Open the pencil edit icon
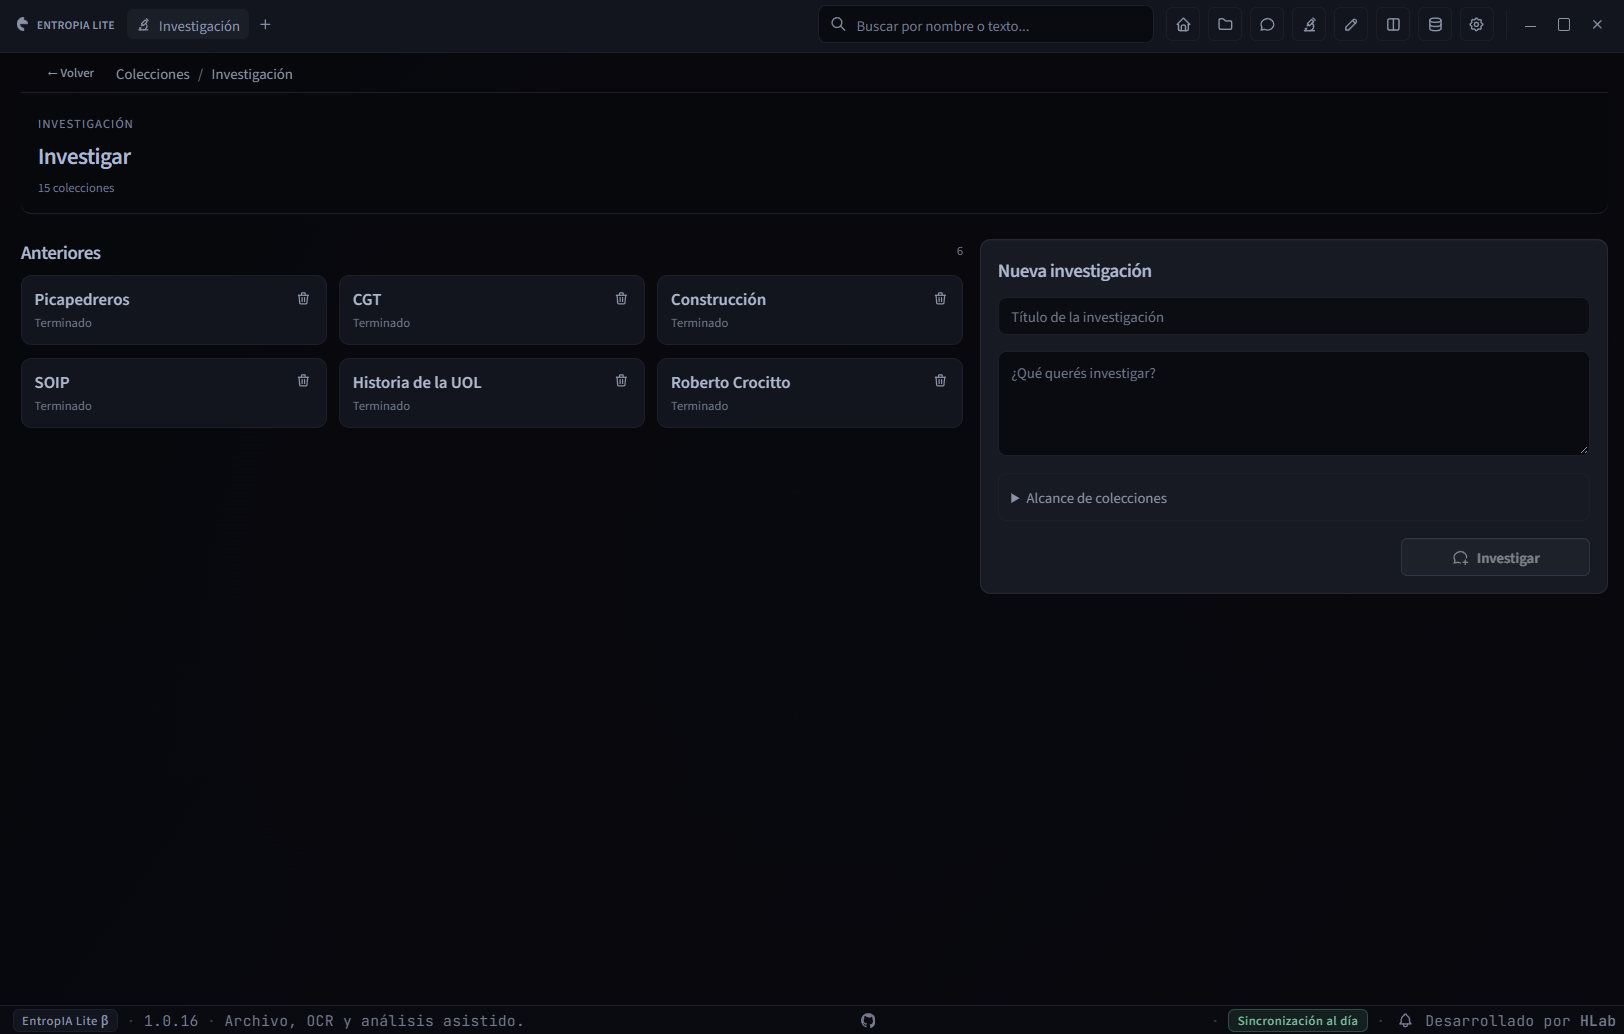 point(1351,25)
